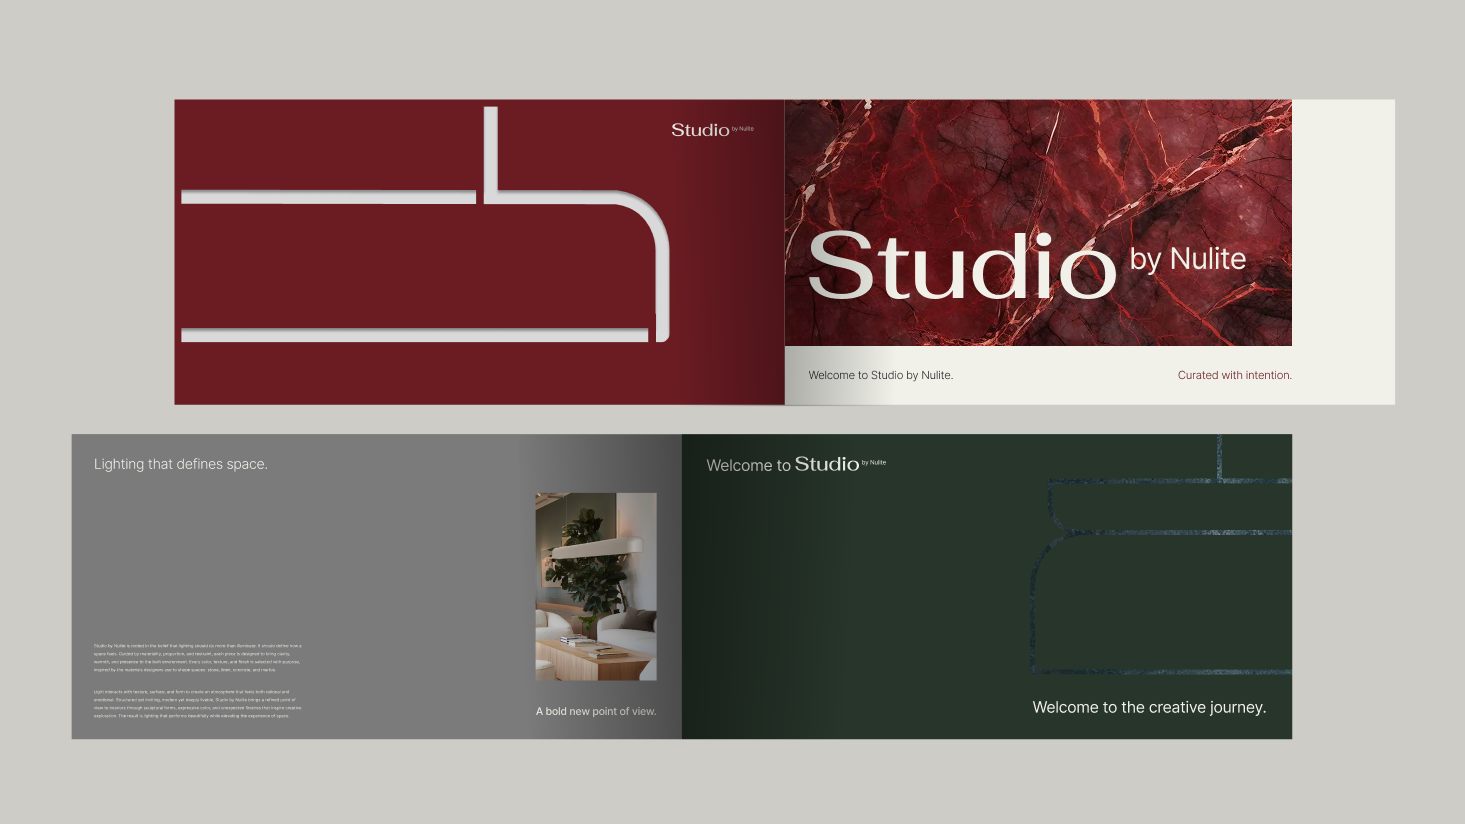Select the interior living room photo thumbnail
The height and width of the screenshot is (824, 1465).
(596, 587)
